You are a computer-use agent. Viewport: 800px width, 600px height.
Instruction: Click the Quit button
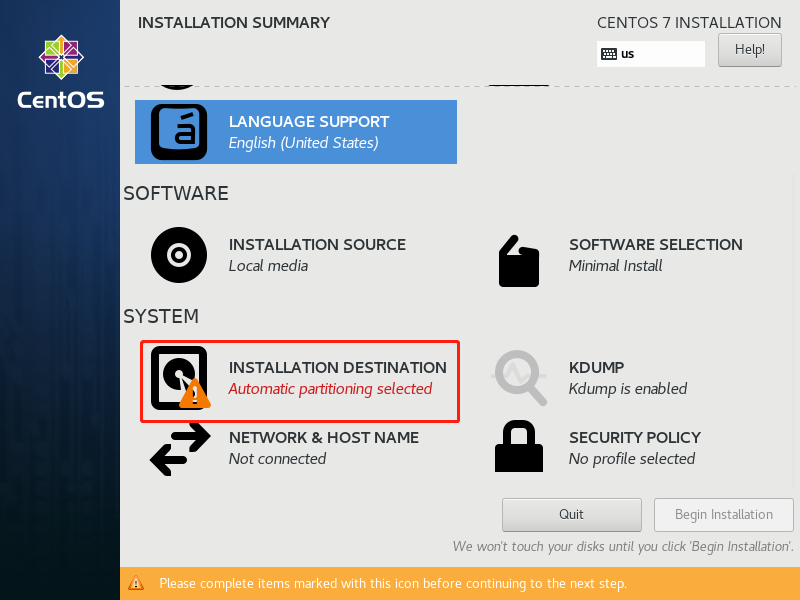click(x=571, y=515)
